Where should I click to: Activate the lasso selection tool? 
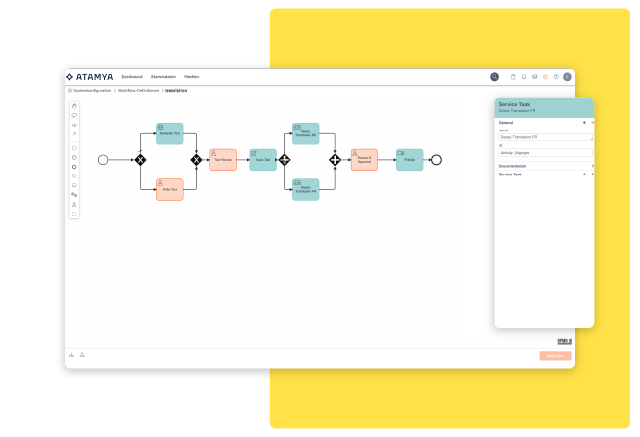tap(74, 115)
